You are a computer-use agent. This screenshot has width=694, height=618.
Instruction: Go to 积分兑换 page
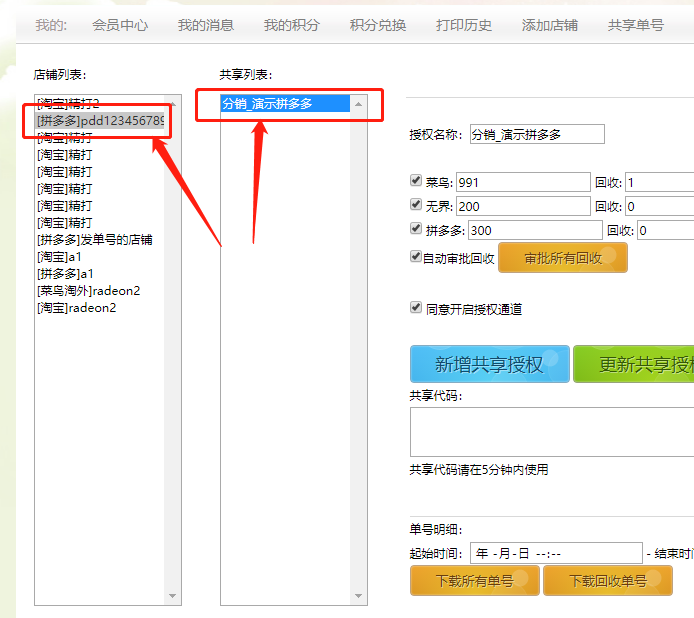pos(378,25)
